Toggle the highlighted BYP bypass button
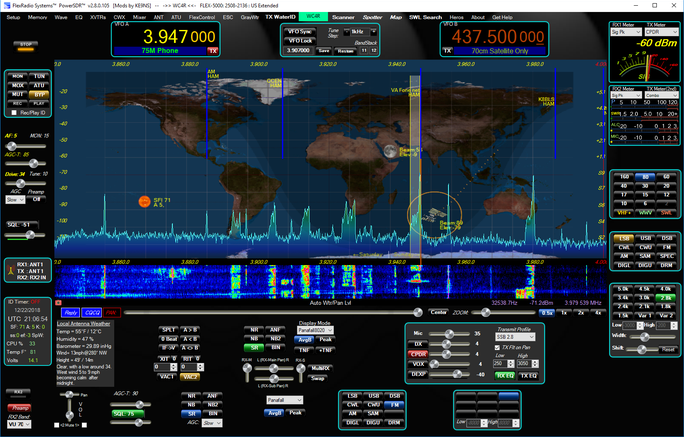This screenshot has height=437, width=684. 39,94
